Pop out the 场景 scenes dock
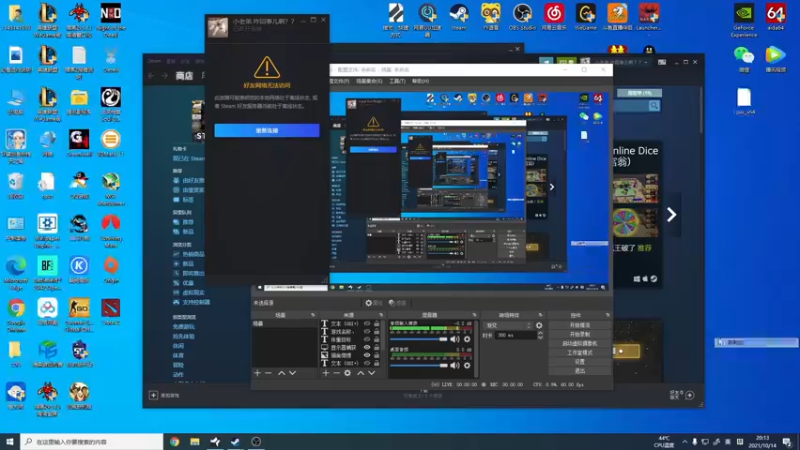 (313, 315)
